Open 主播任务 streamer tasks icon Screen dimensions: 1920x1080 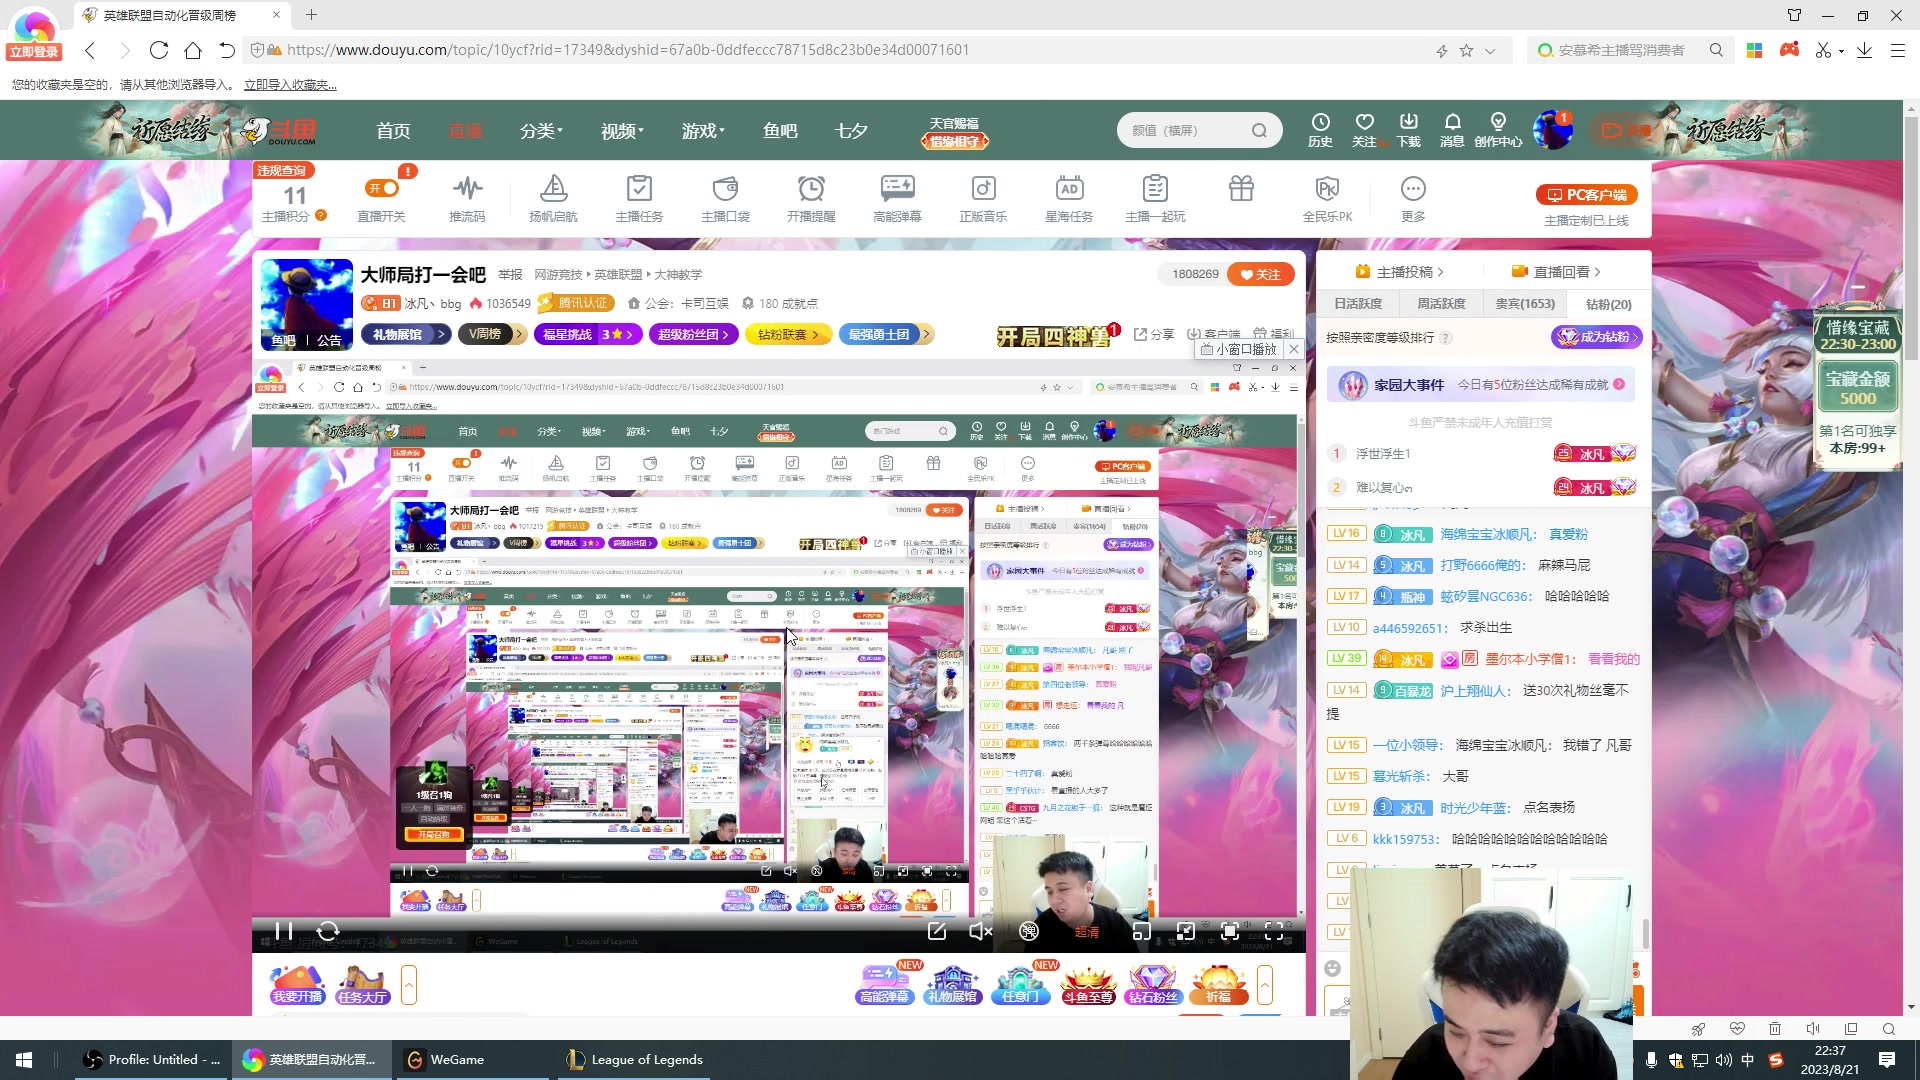pyautogui.click(x=639, y=198)
